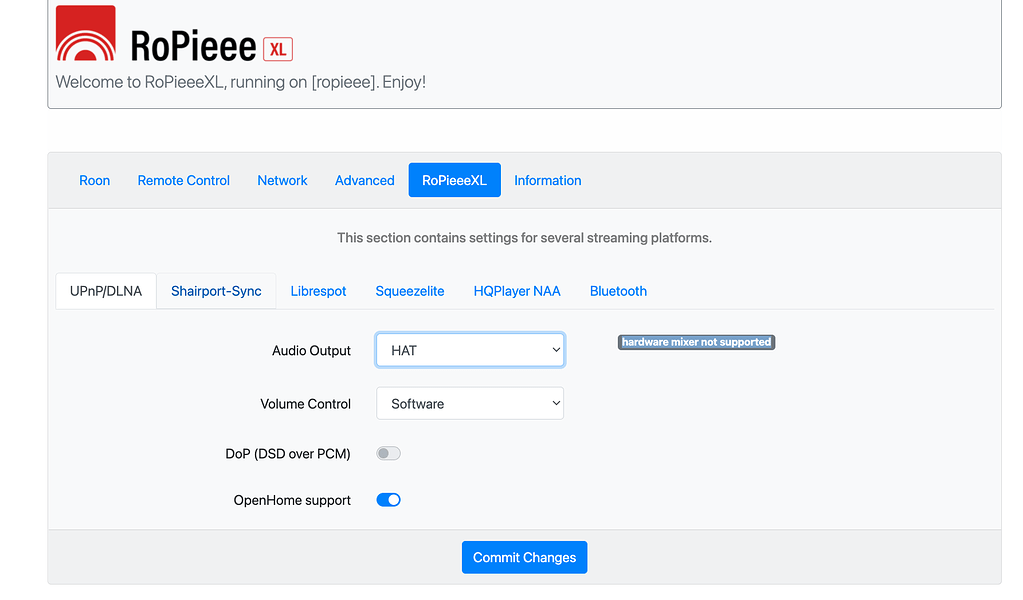The image size is (1023, 600).
Task: Open the Advanced settings tab
Action: (364, 180)
